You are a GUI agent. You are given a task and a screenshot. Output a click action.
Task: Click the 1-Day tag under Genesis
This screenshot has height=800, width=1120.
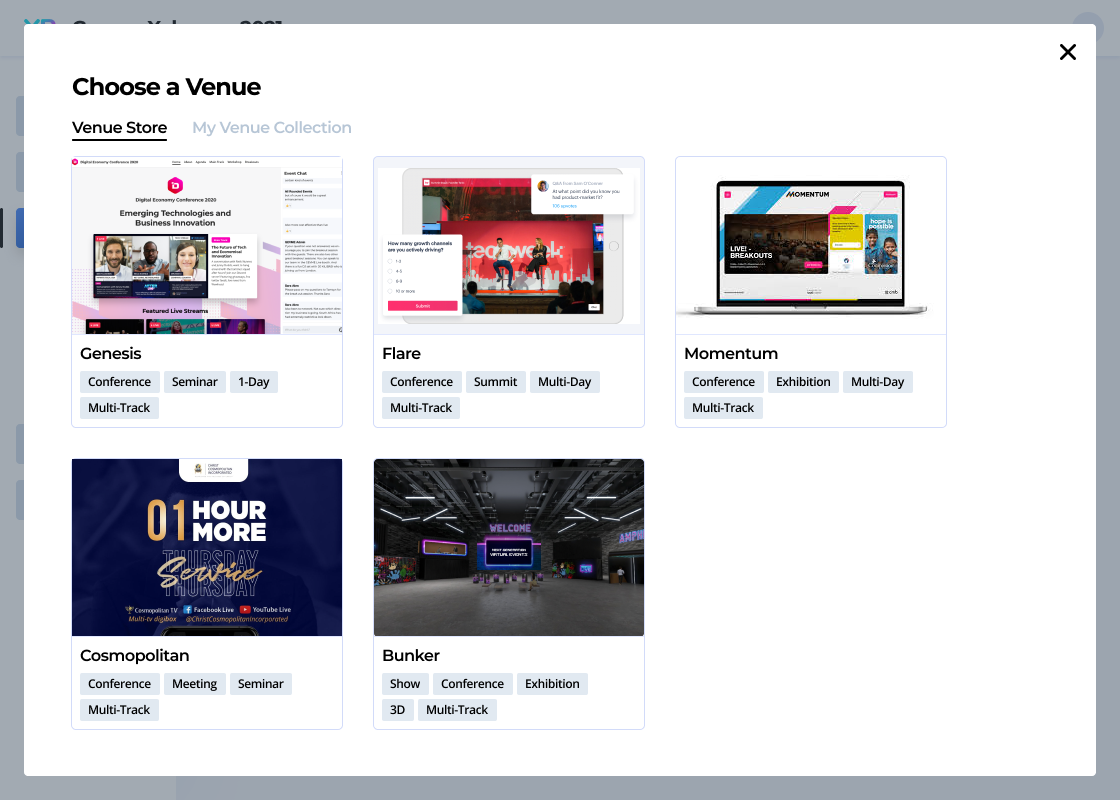[x=253, y=381]
